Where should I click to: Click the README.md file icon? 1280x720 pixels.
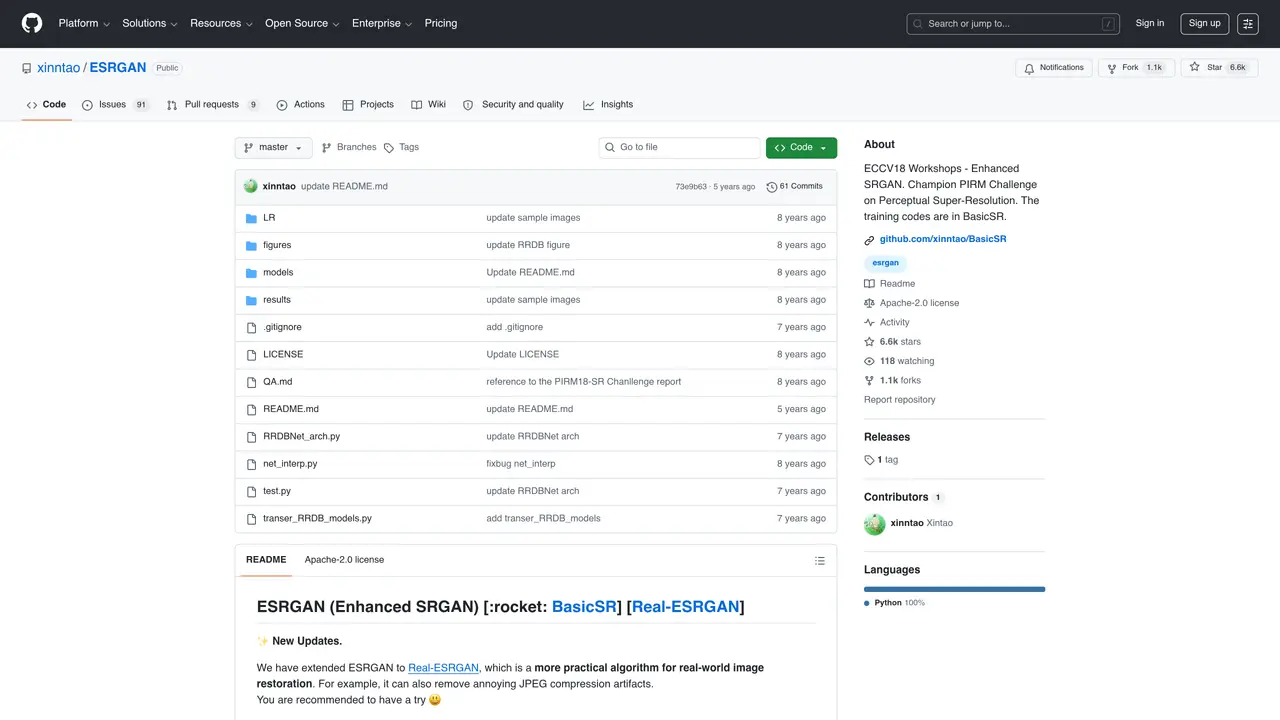point(252,409)
